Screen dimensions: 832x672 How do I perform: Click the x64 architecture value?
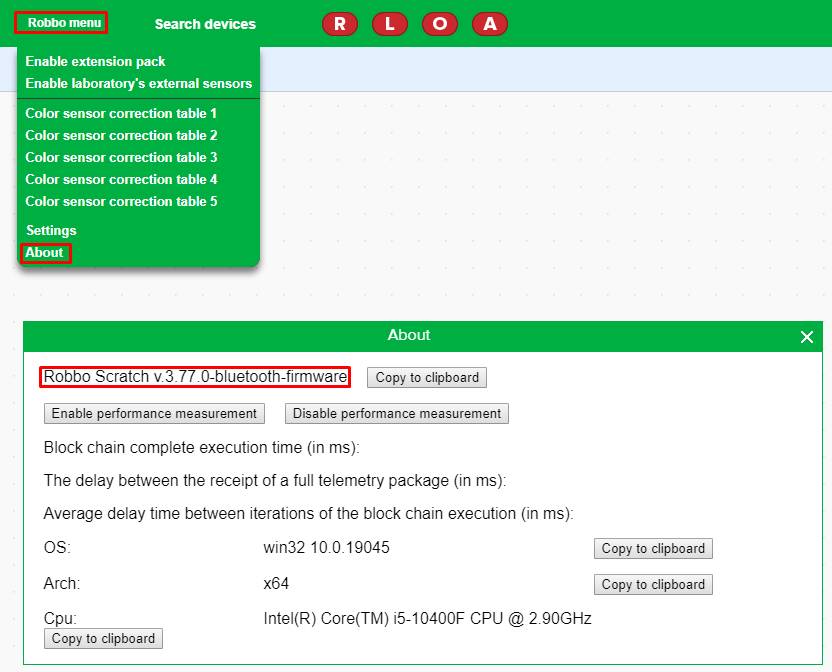tap(276, 584)
